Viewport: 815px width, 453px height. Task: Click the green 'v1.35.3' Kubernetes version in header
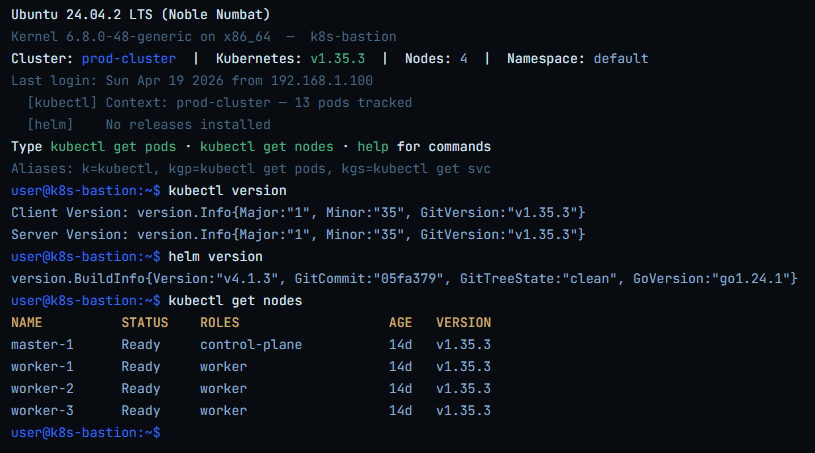338,59
